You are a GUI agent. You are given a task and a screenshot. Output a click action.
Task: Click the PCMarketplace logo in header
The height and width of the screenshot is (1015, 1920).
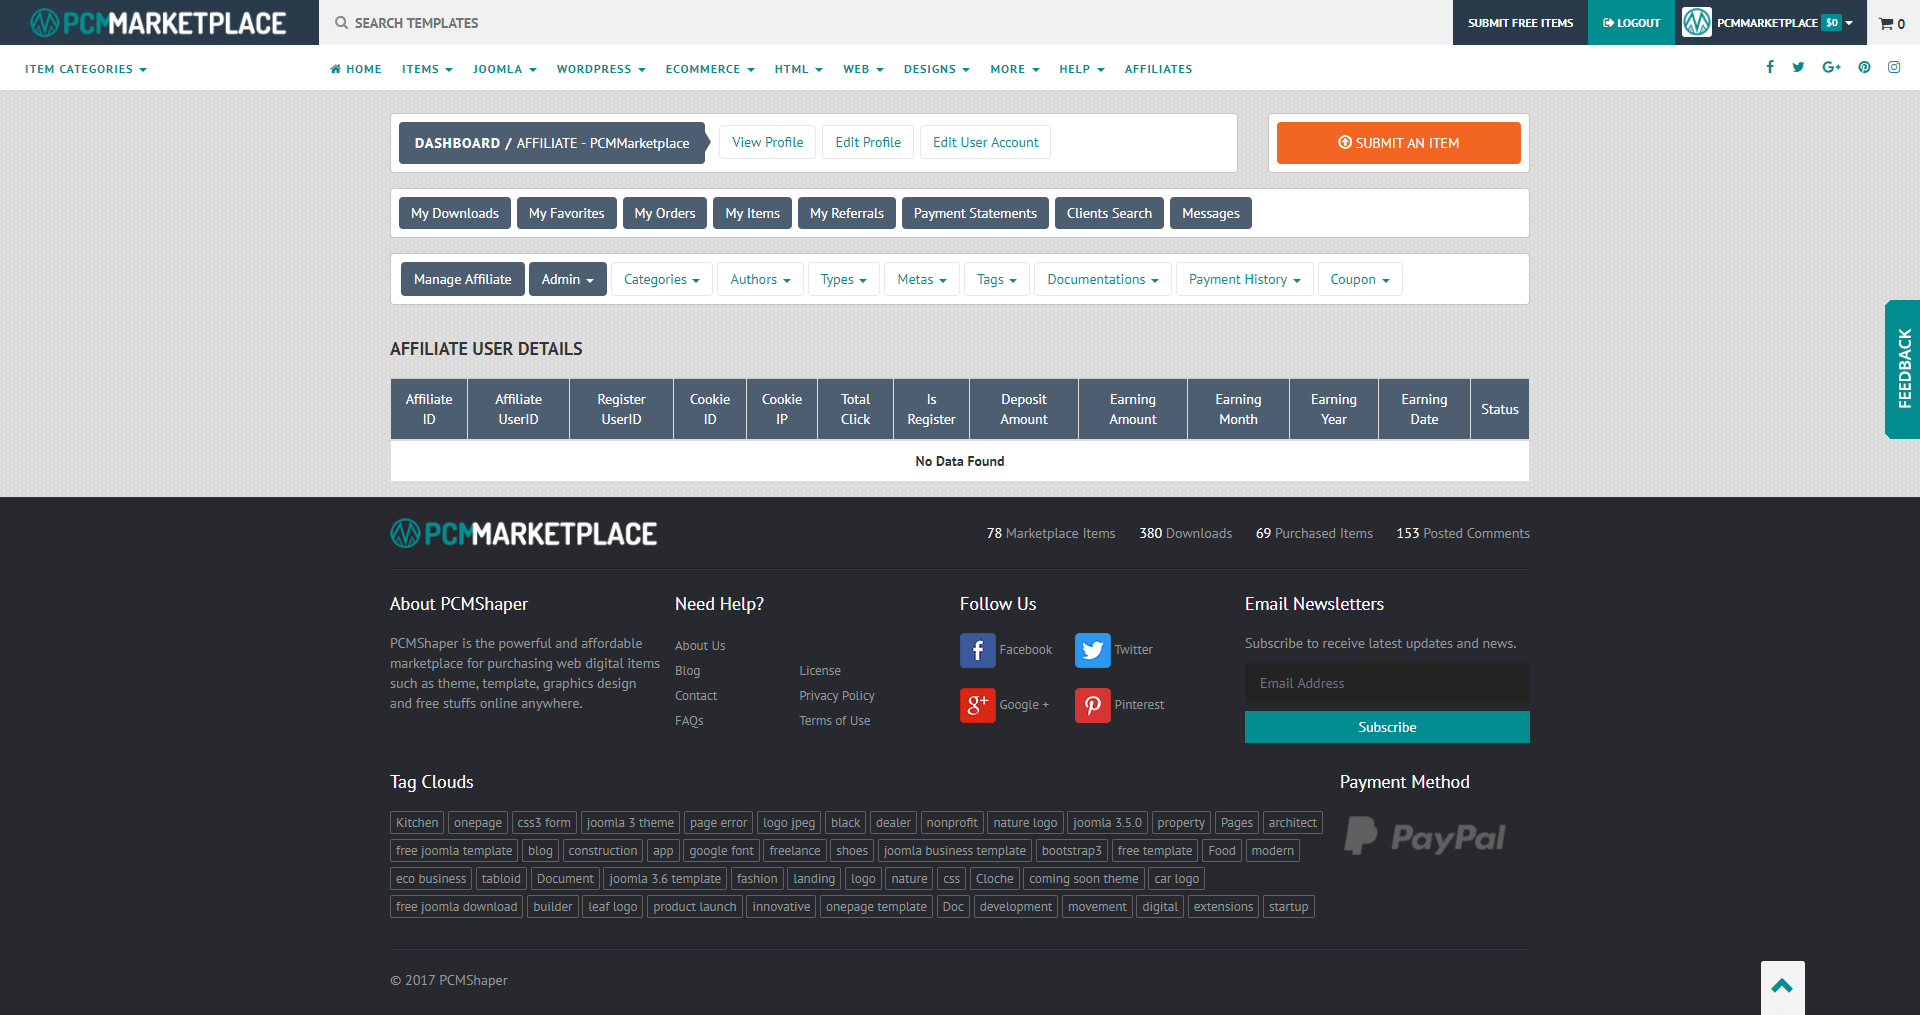pyautogui.click(x=158, y=22)
